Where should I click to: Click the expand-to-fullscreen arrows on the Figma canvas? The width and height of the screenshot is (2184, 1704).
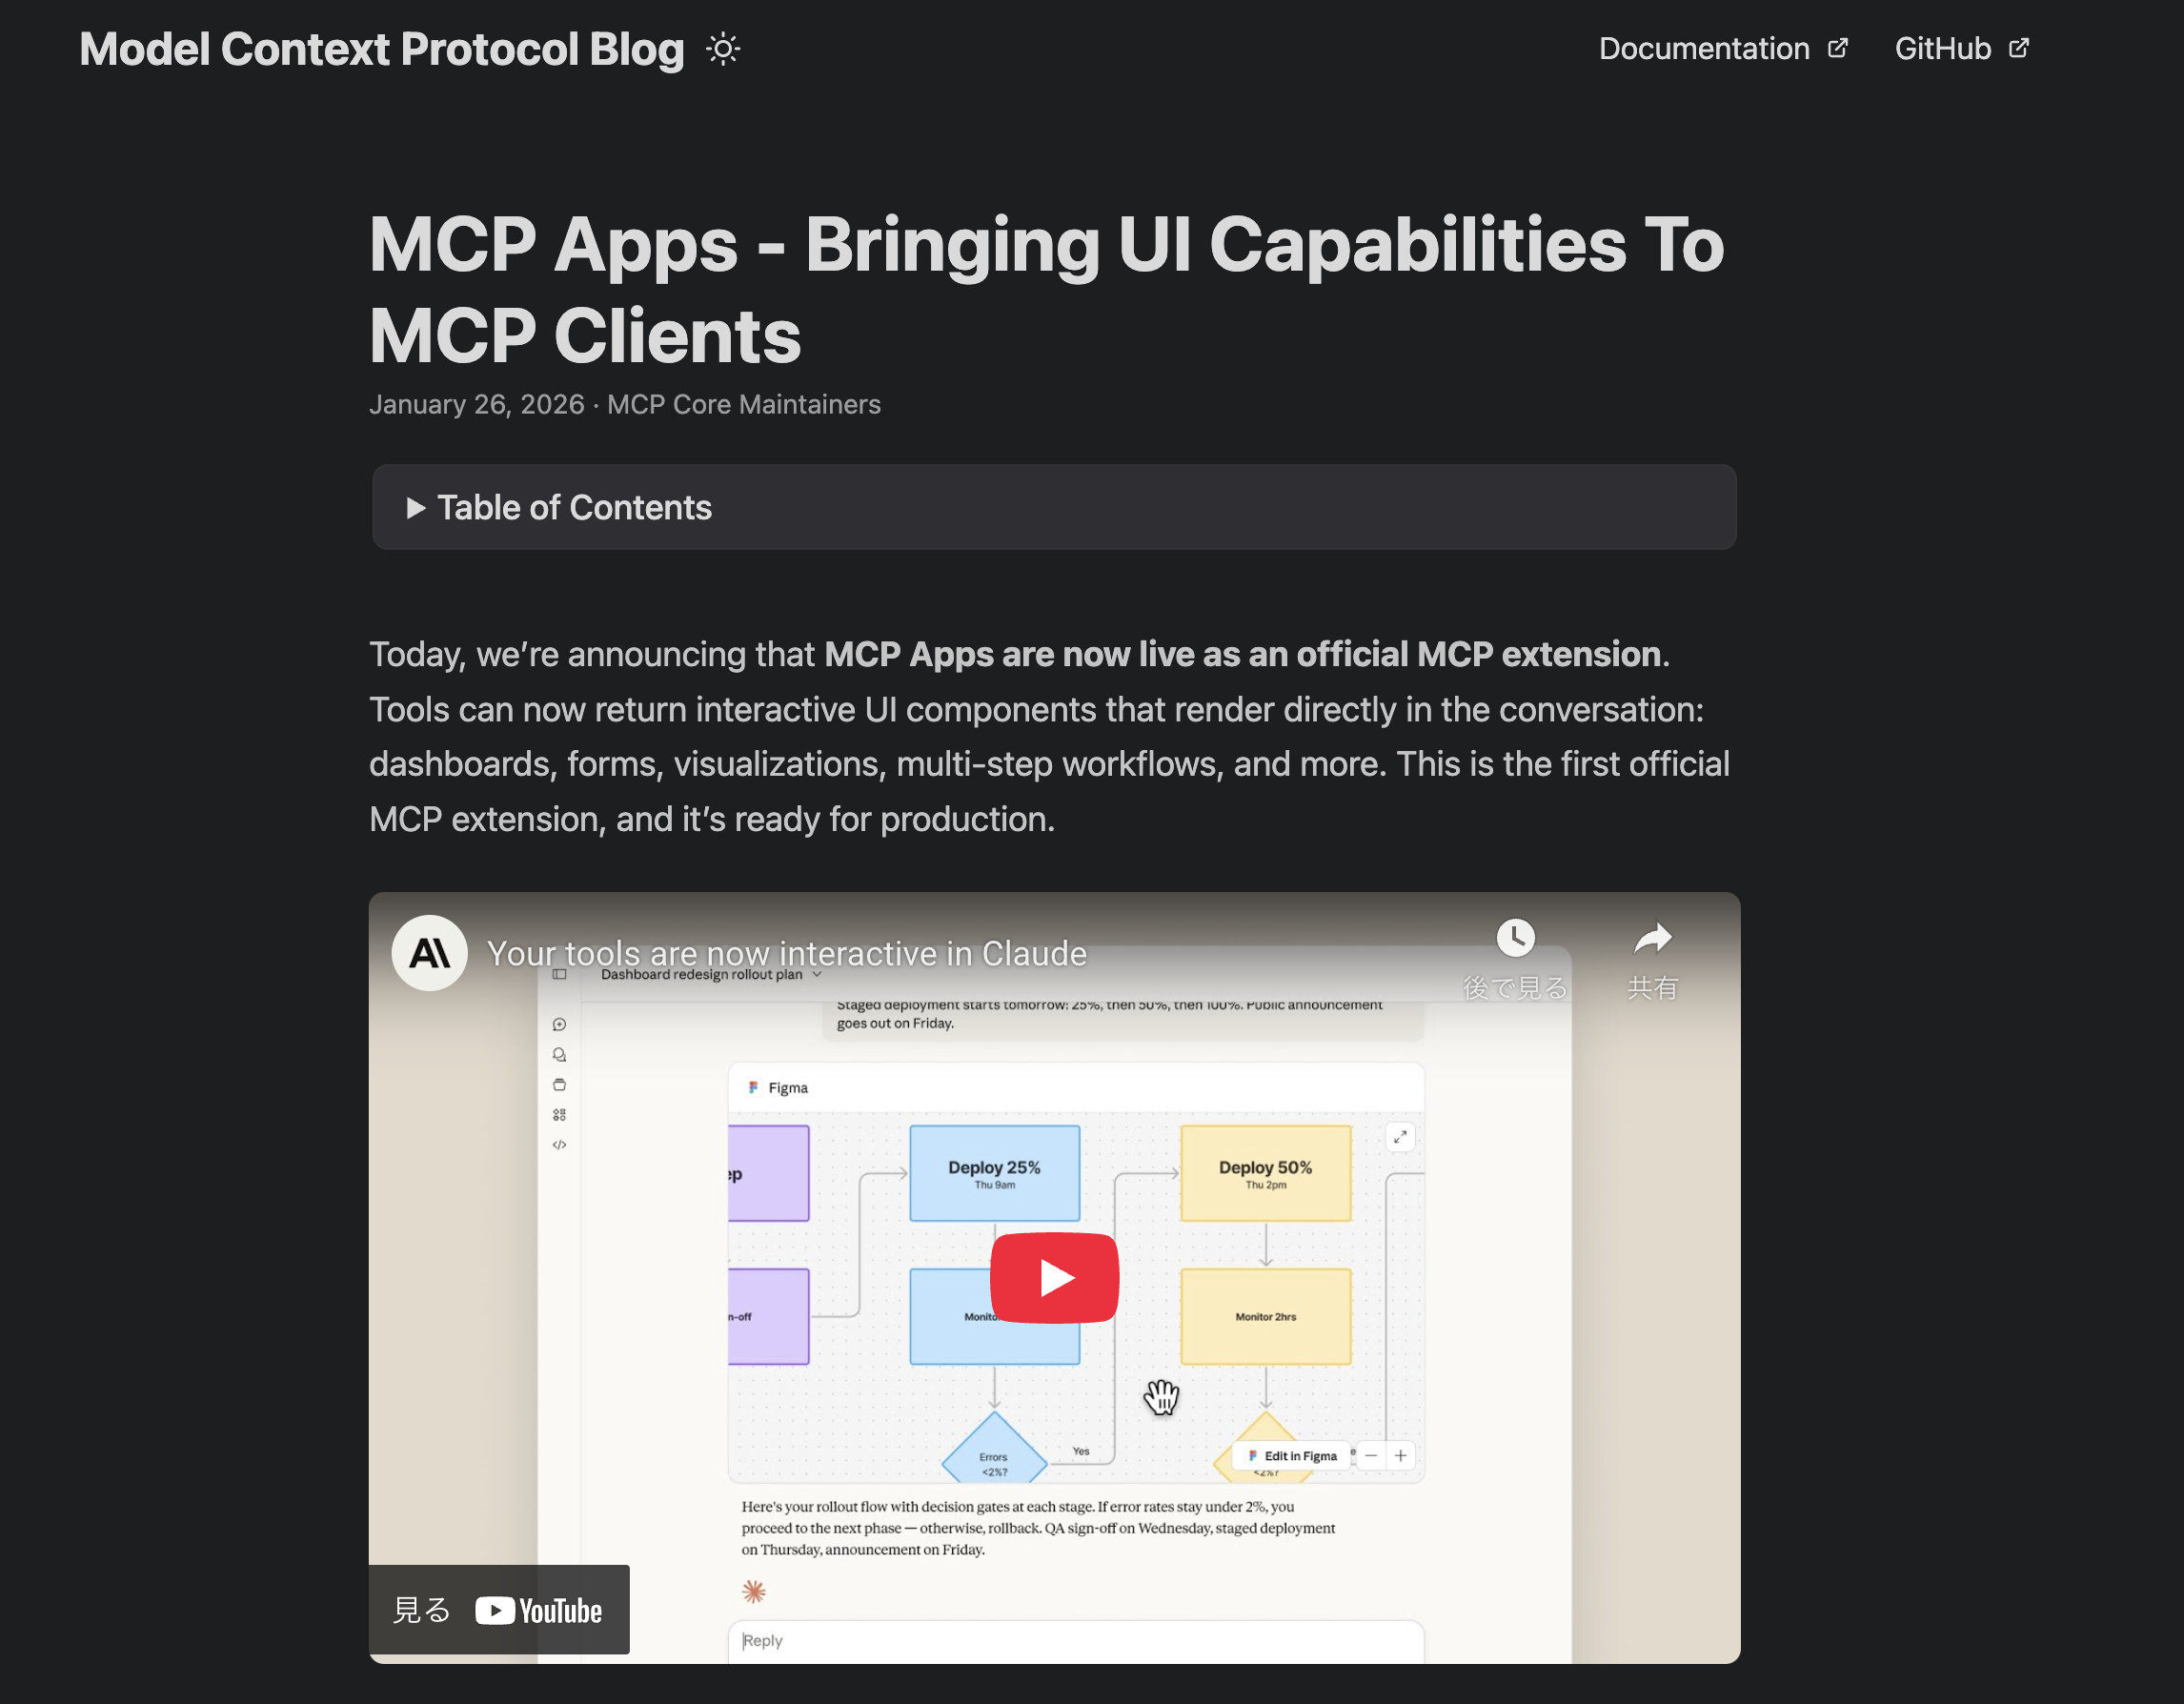tap(1400, 1137)
